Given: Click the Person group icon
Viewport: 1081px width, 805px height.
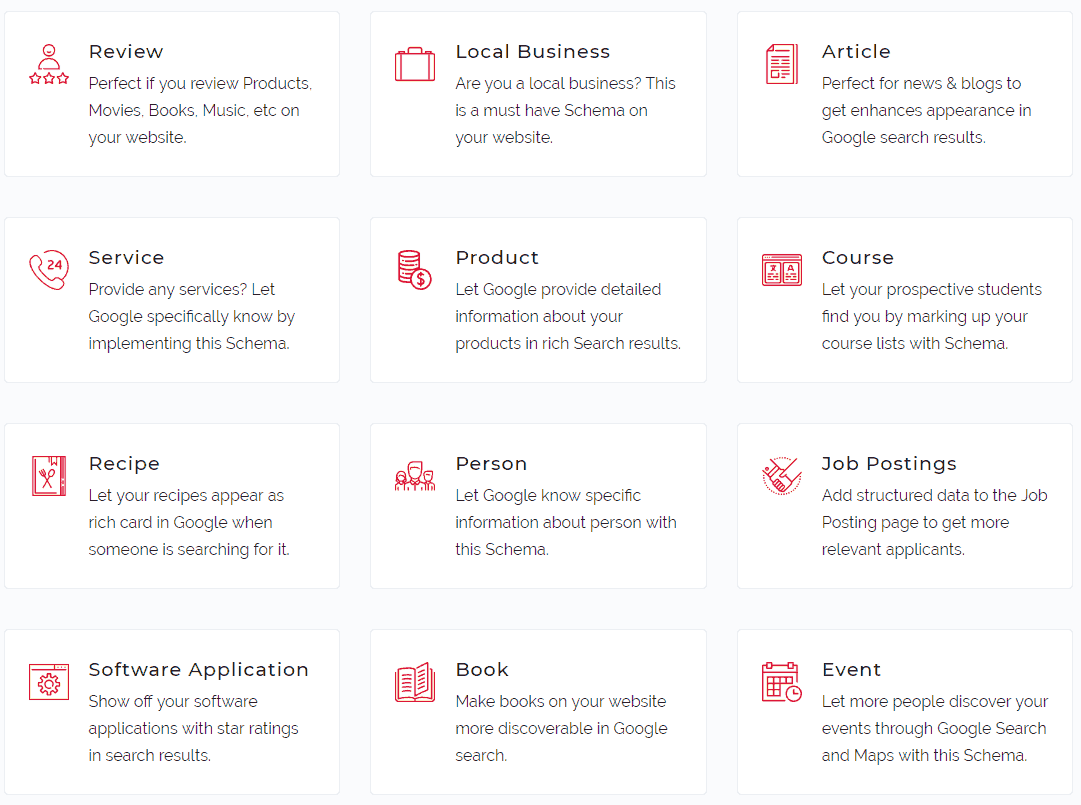Looking at the screenshot, I should coord(415,476).
